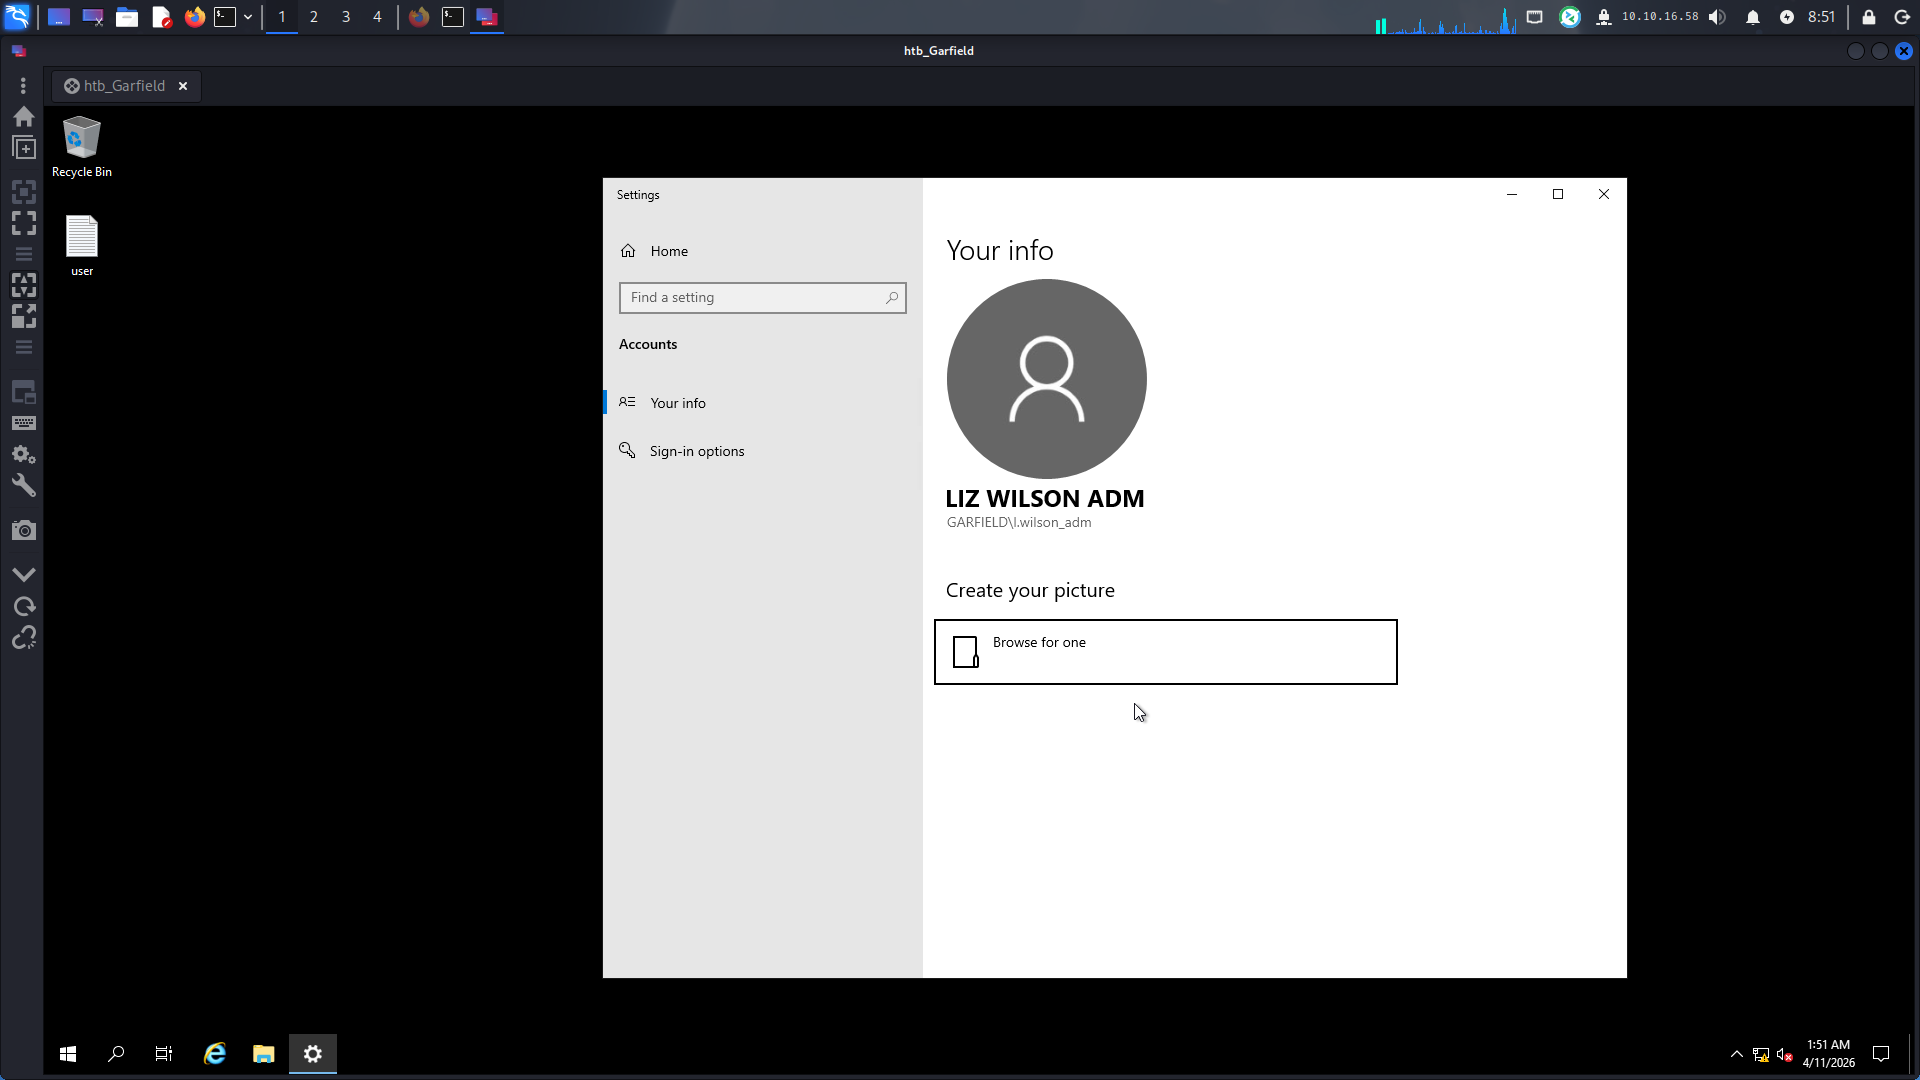Open the Firefox launcher in top panel

[195, 17]
